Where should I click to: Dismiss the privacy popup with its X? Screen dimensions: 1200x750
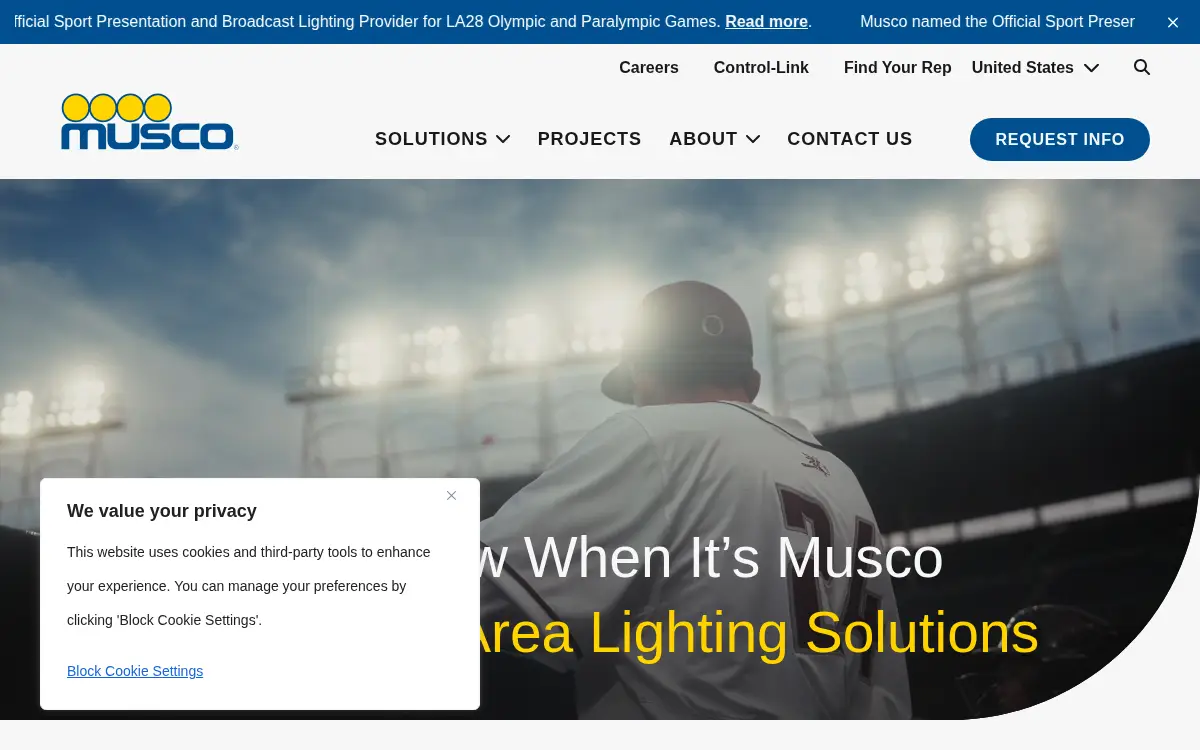[451, 495]
